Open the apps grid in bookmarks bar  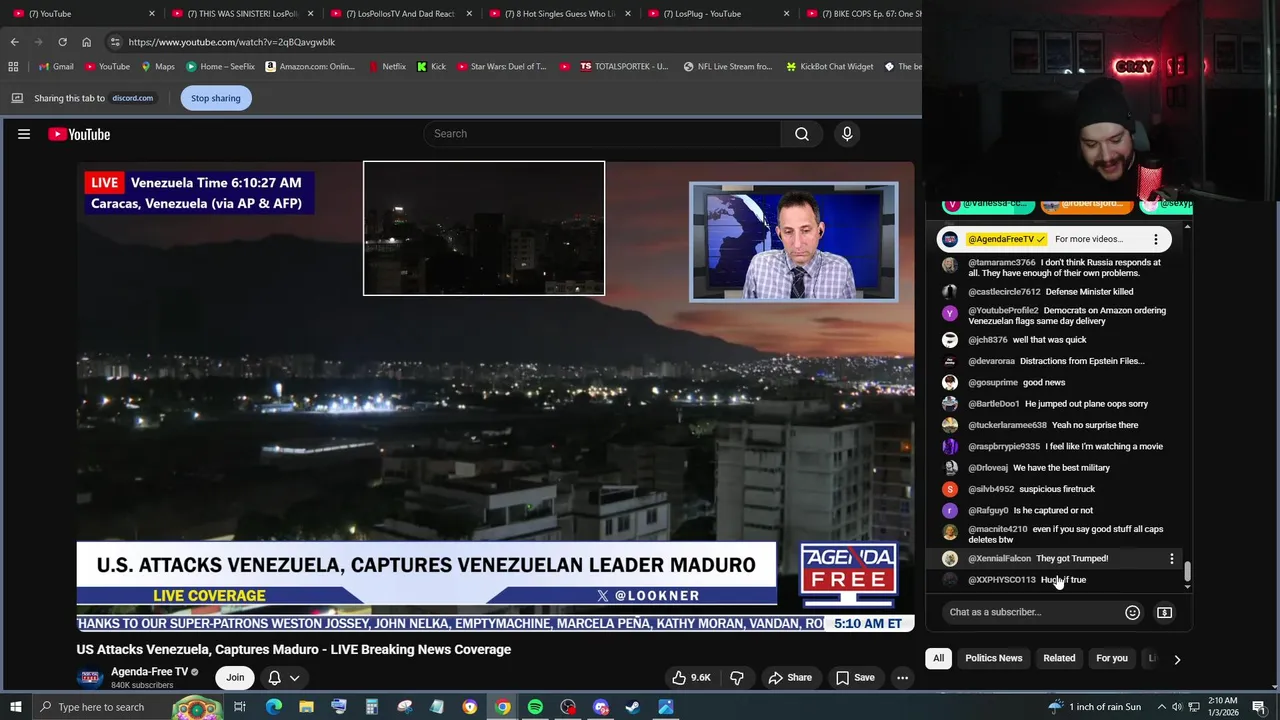coord(13,67)
